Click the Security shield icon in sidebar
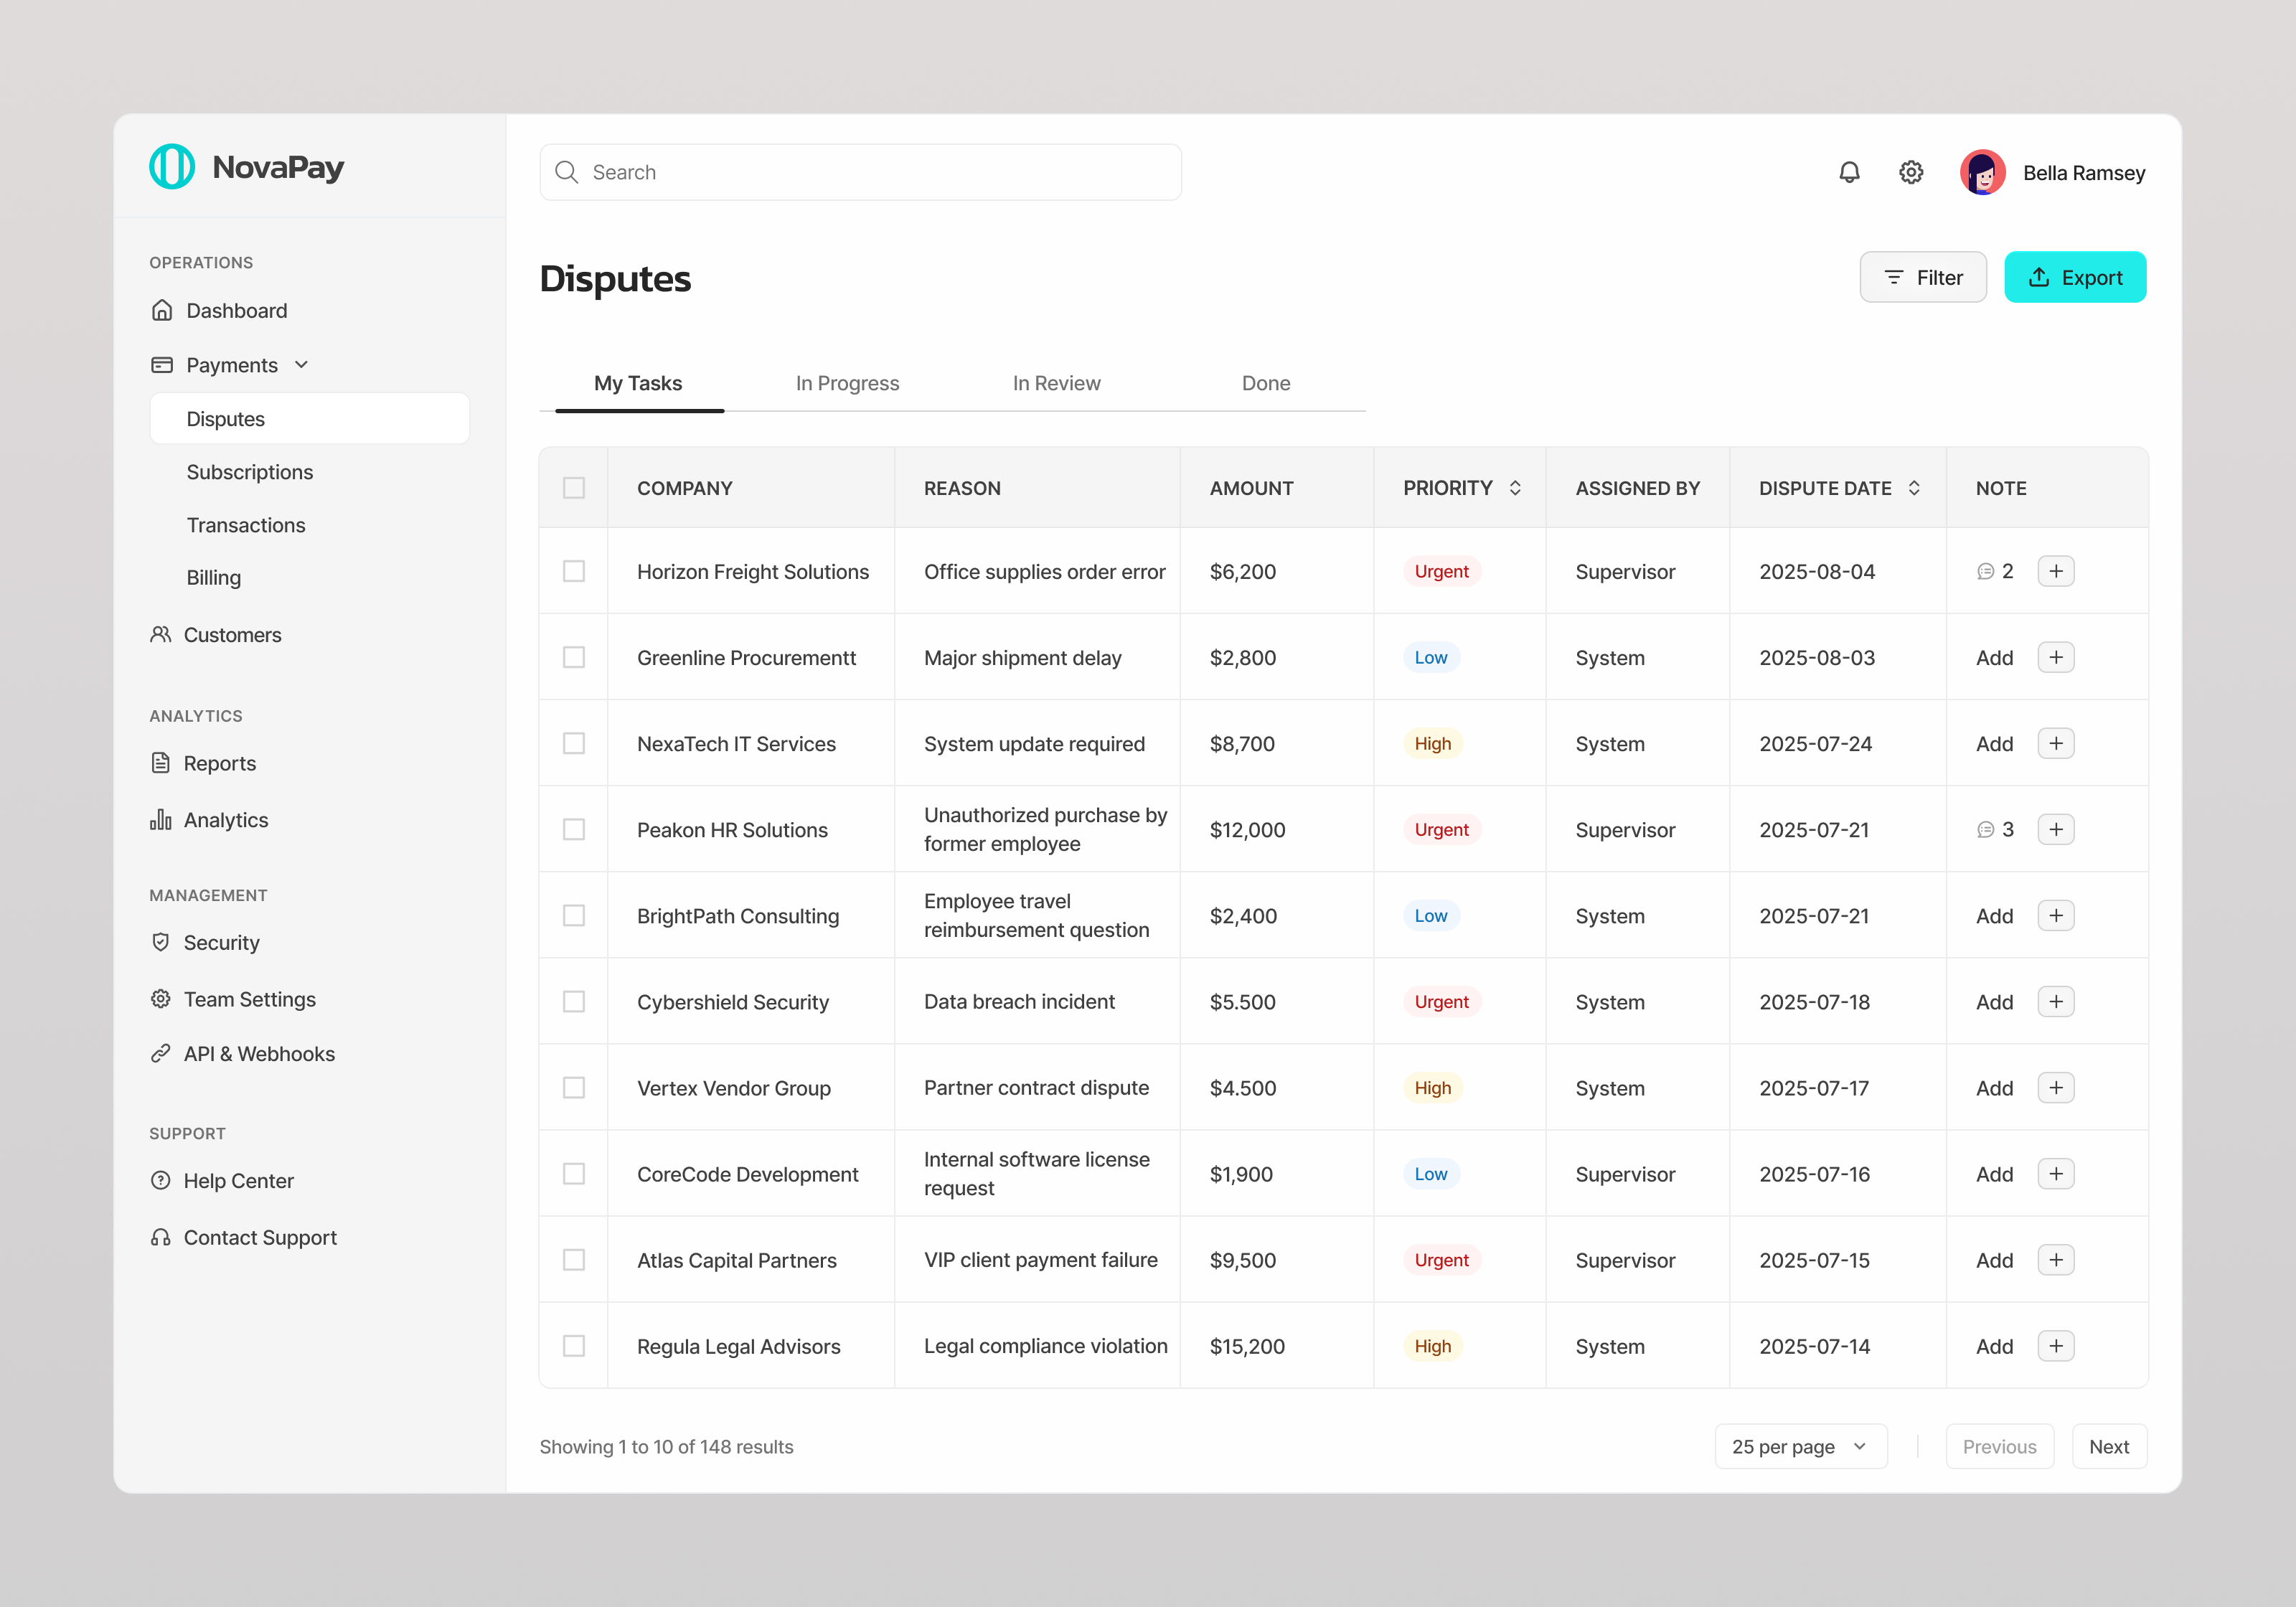Image resolution: width=2296 pixels, height=1607 pixels. pos(161,942)
